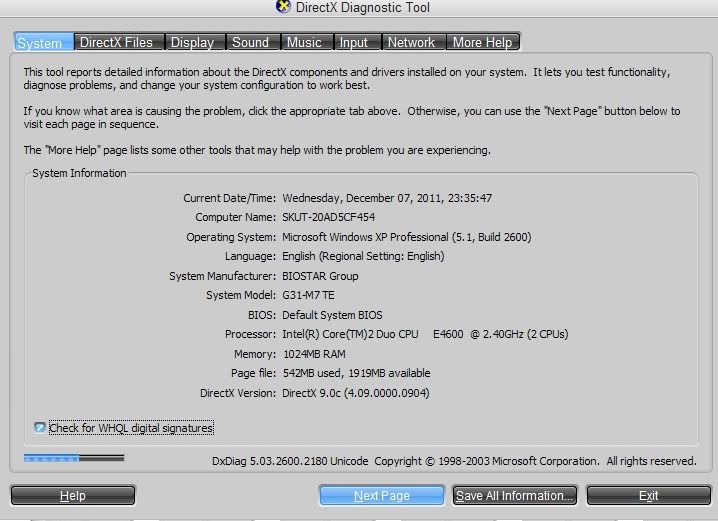
Task: Click Save All Information button
Action: click(515, 495)
